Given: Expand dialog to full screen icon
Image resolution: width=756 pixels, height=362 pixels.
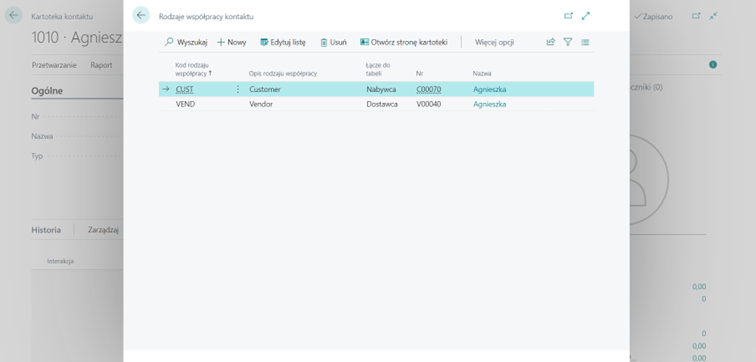Looking at the screenshot, I should pyautogui.click(x=586, y=16).
